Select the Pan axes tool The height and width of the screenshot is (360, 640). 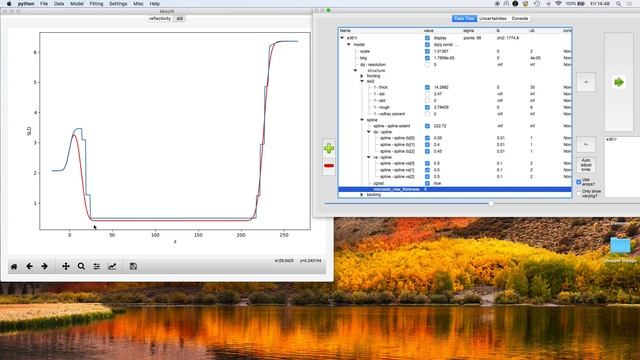tap(66, 267)
